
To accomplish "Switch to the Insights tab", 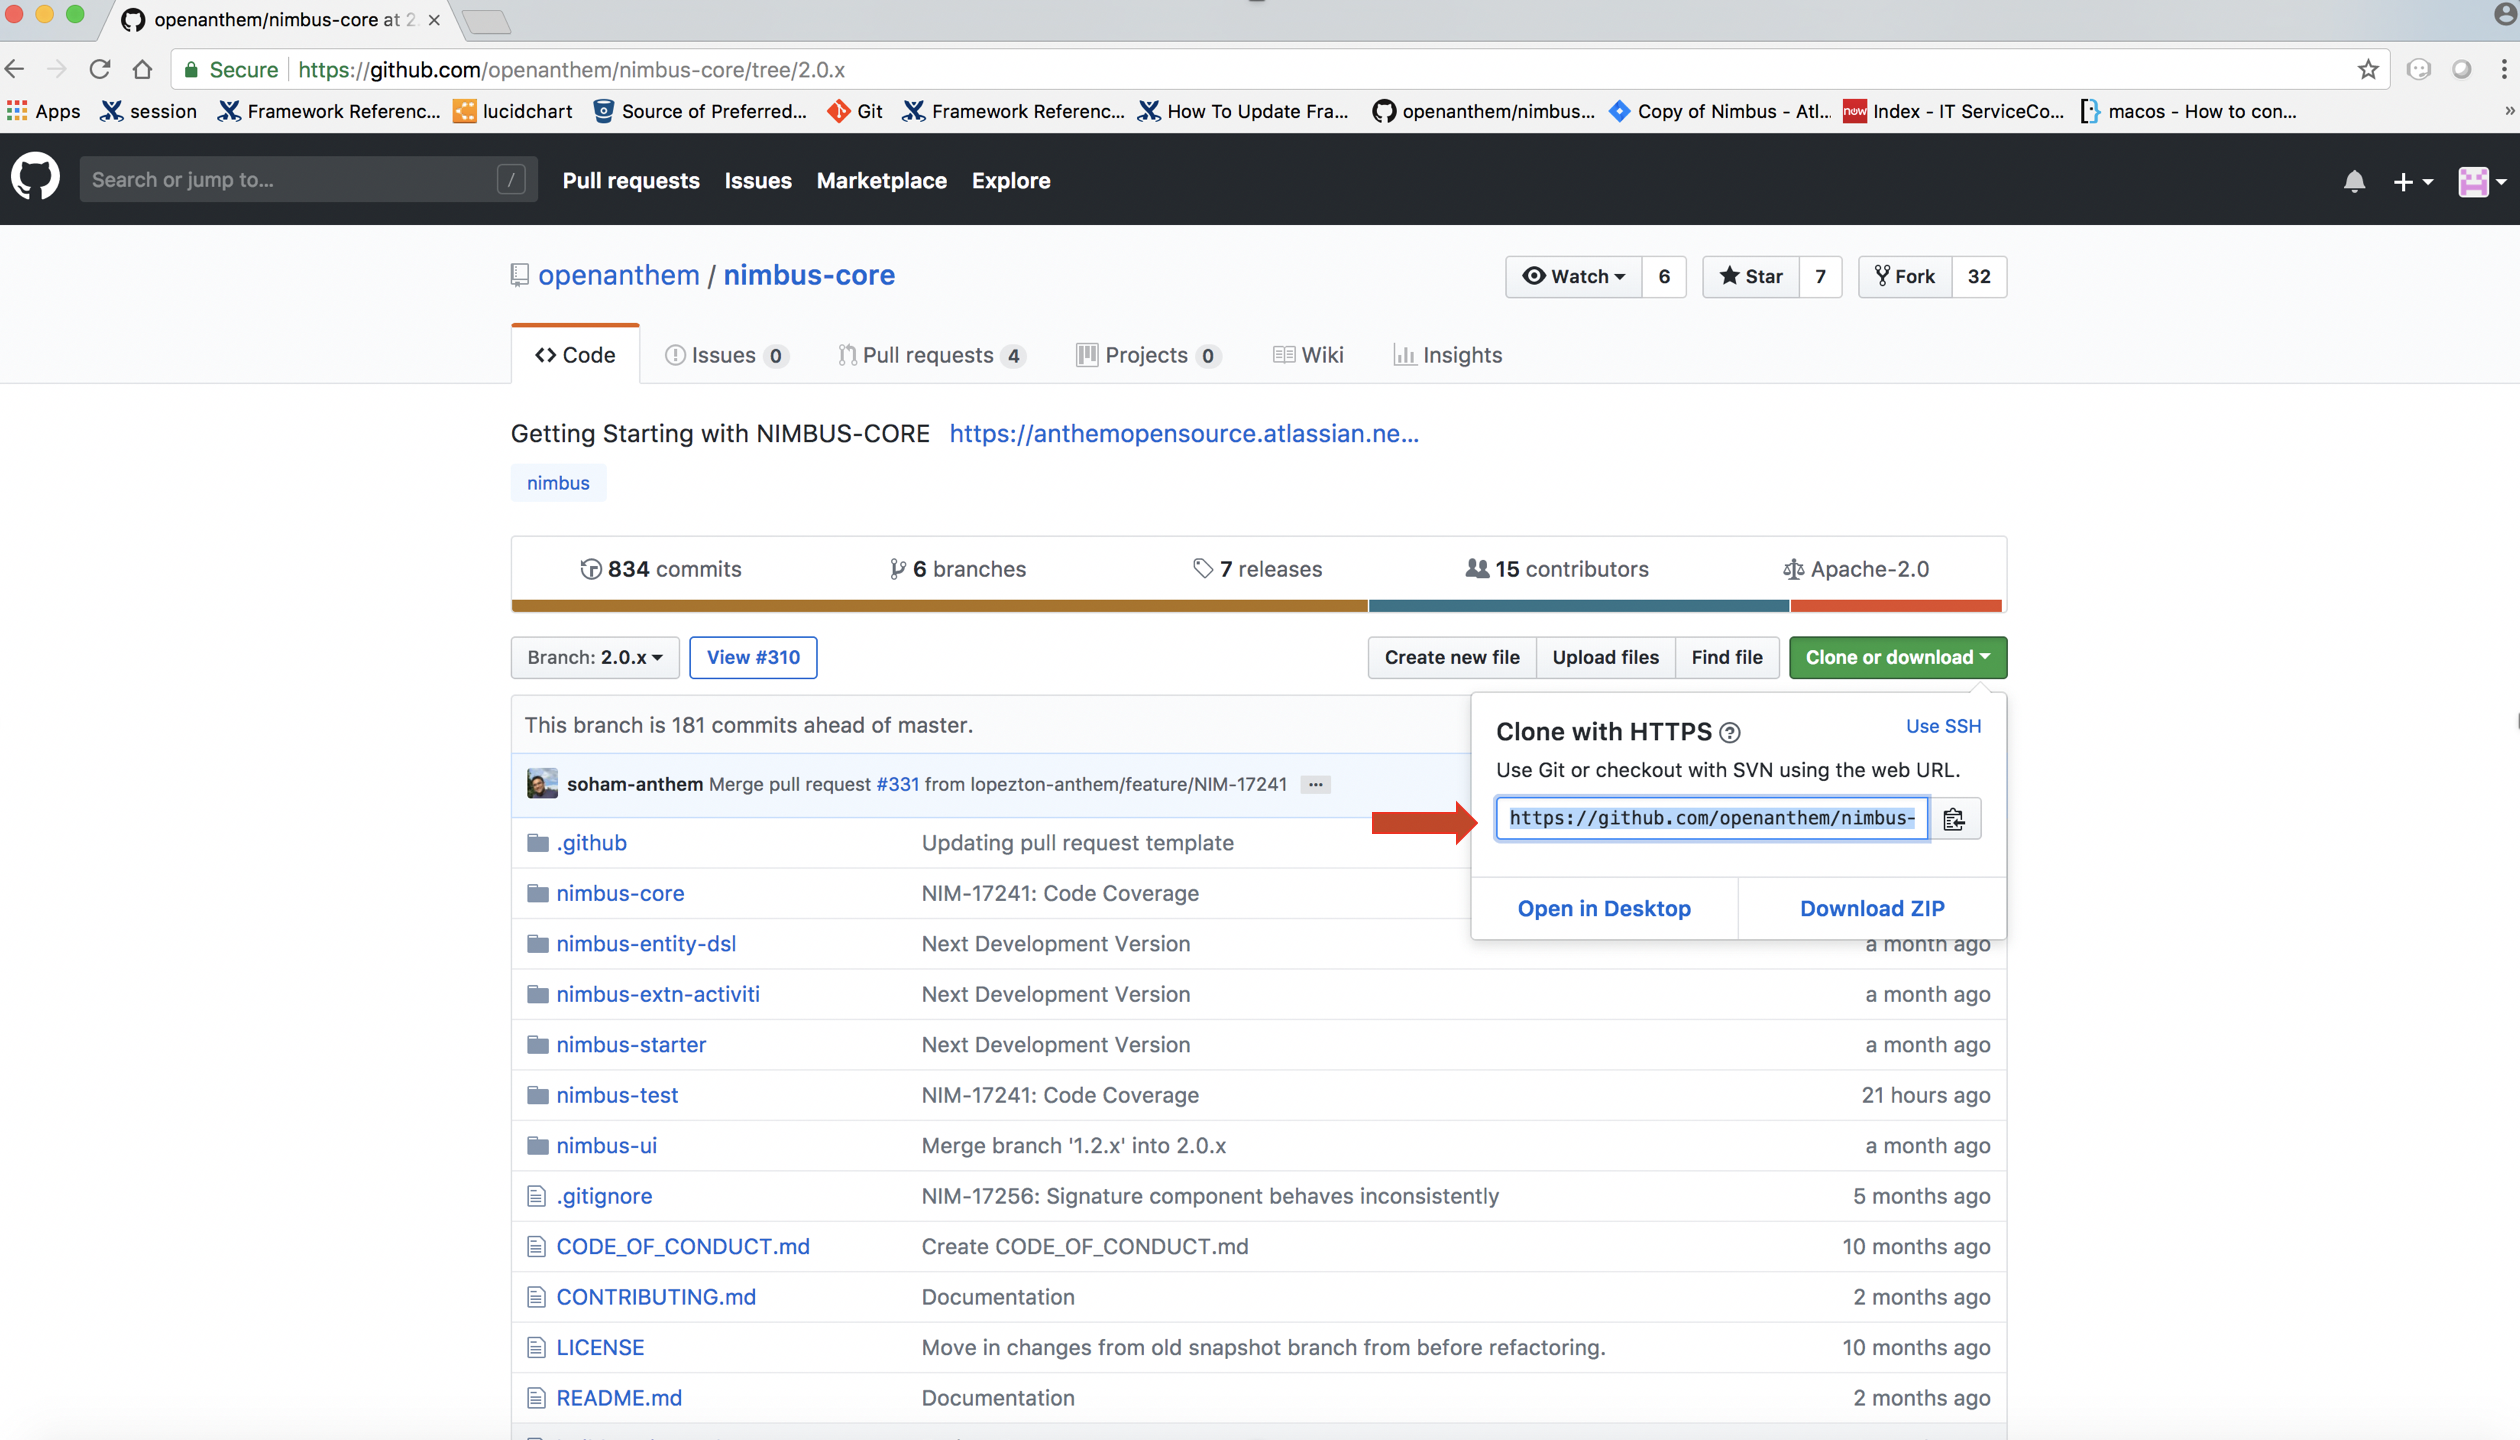I will tap(1447, 355).
